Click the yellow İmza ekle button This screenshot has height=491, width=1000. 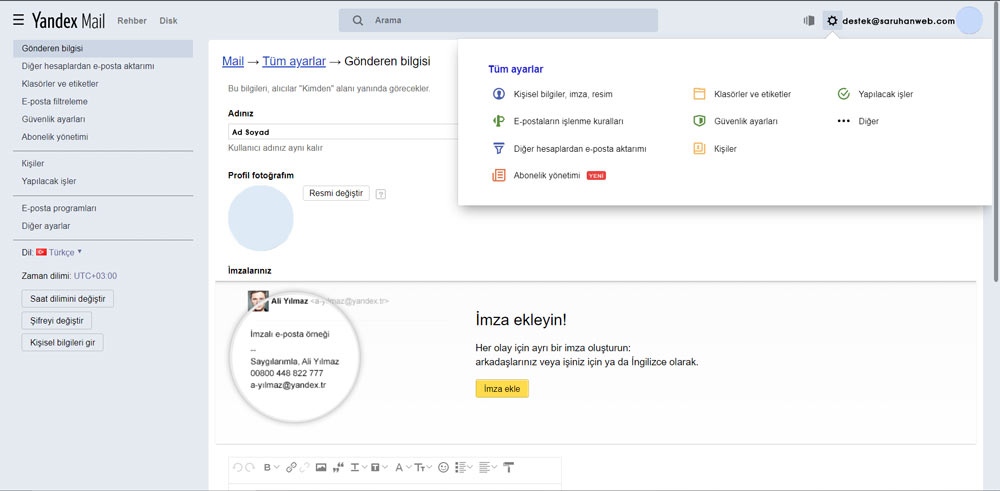coord(502,388)
